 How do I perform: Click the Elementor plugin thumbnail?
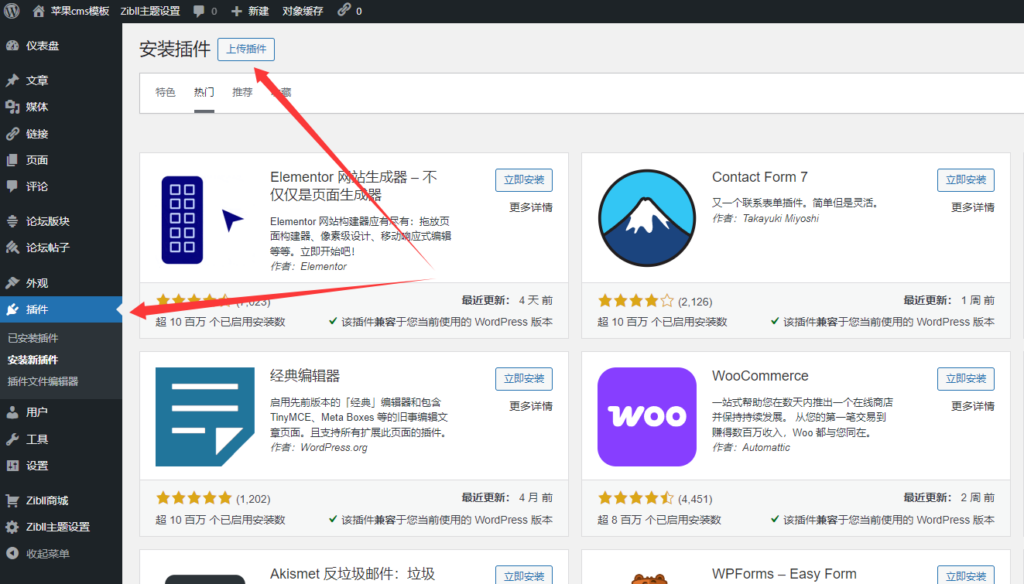click(x=205, y=220)
